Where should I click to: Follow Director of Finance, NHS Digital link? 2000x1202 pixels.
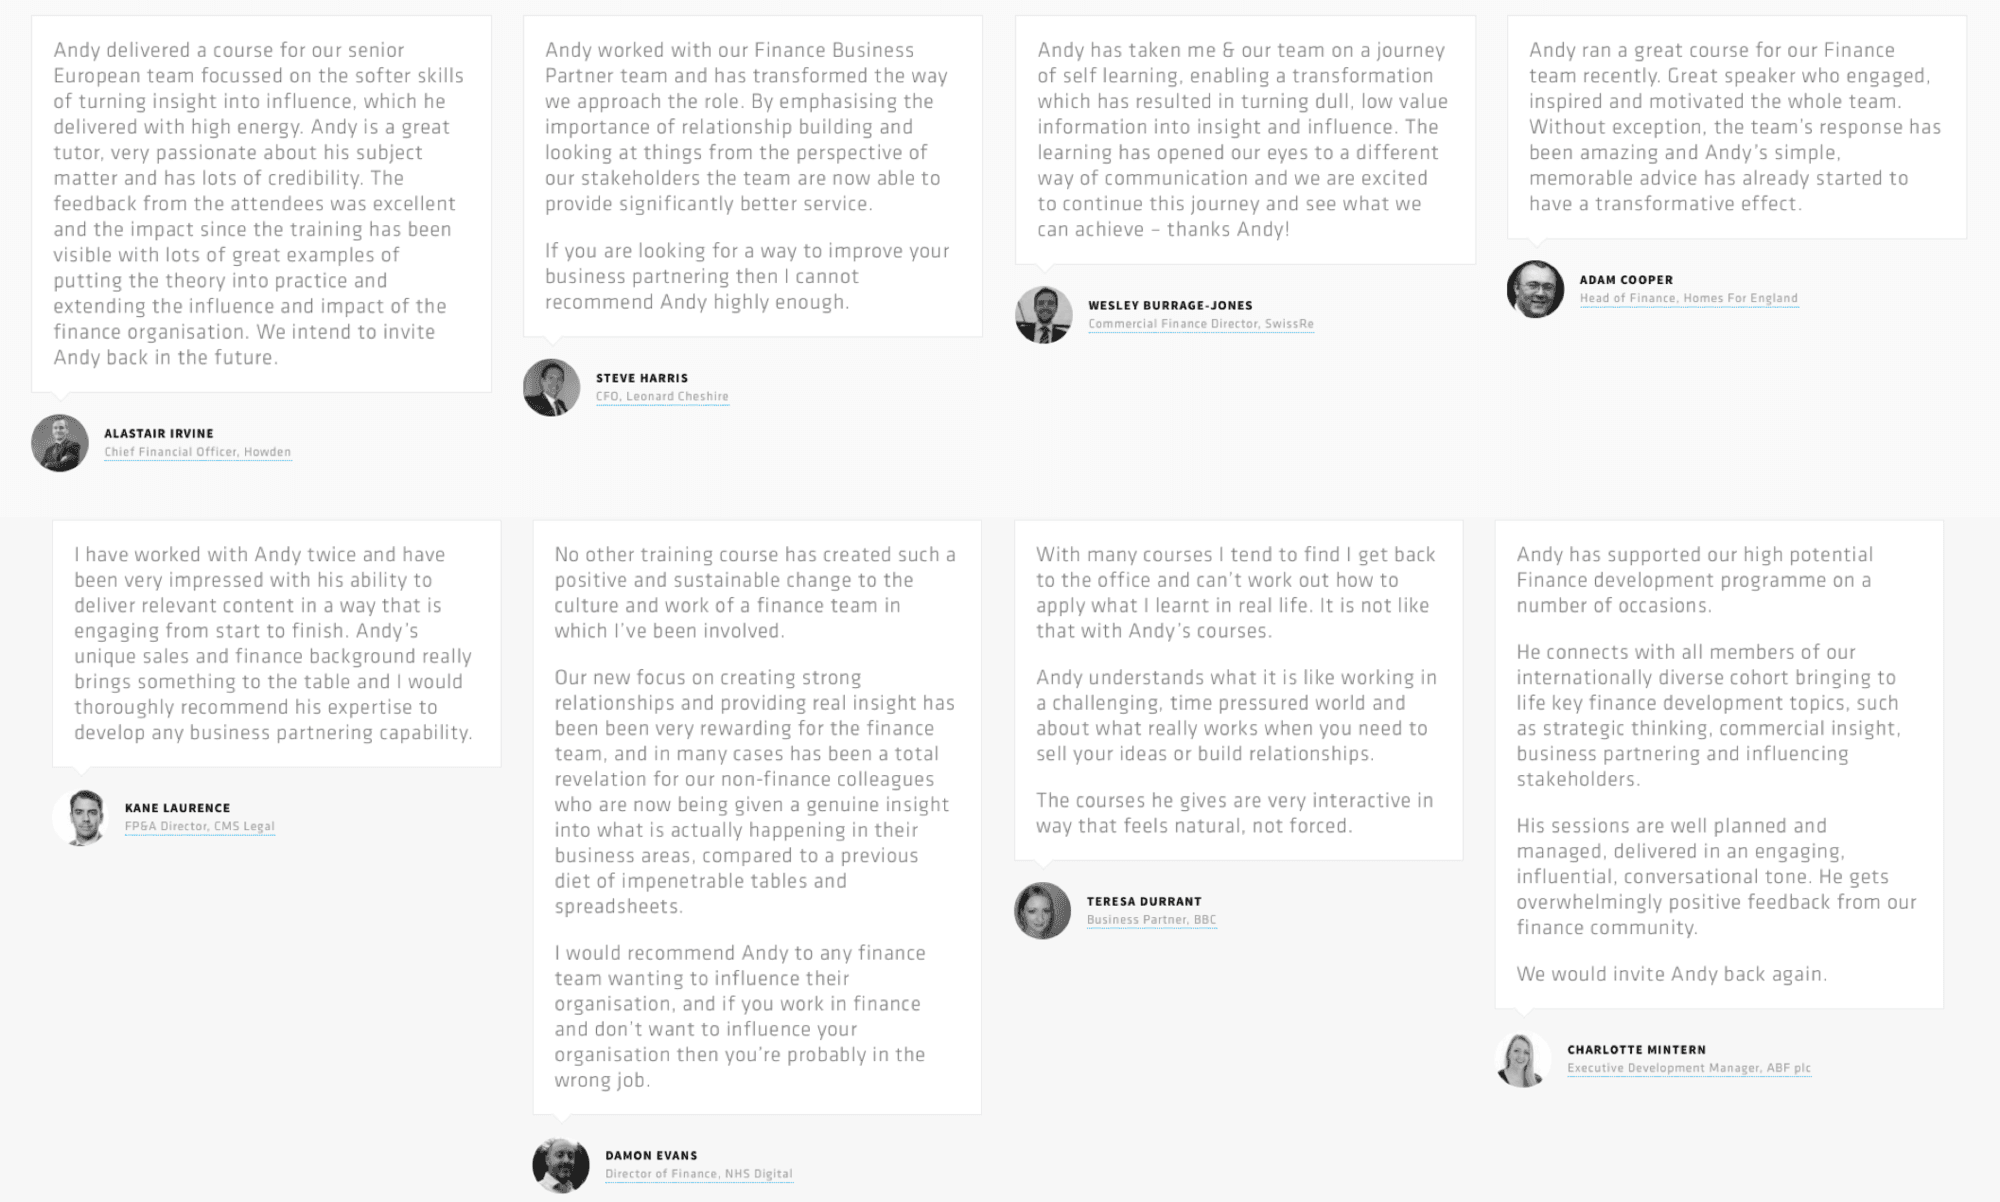coord(698,1174)
